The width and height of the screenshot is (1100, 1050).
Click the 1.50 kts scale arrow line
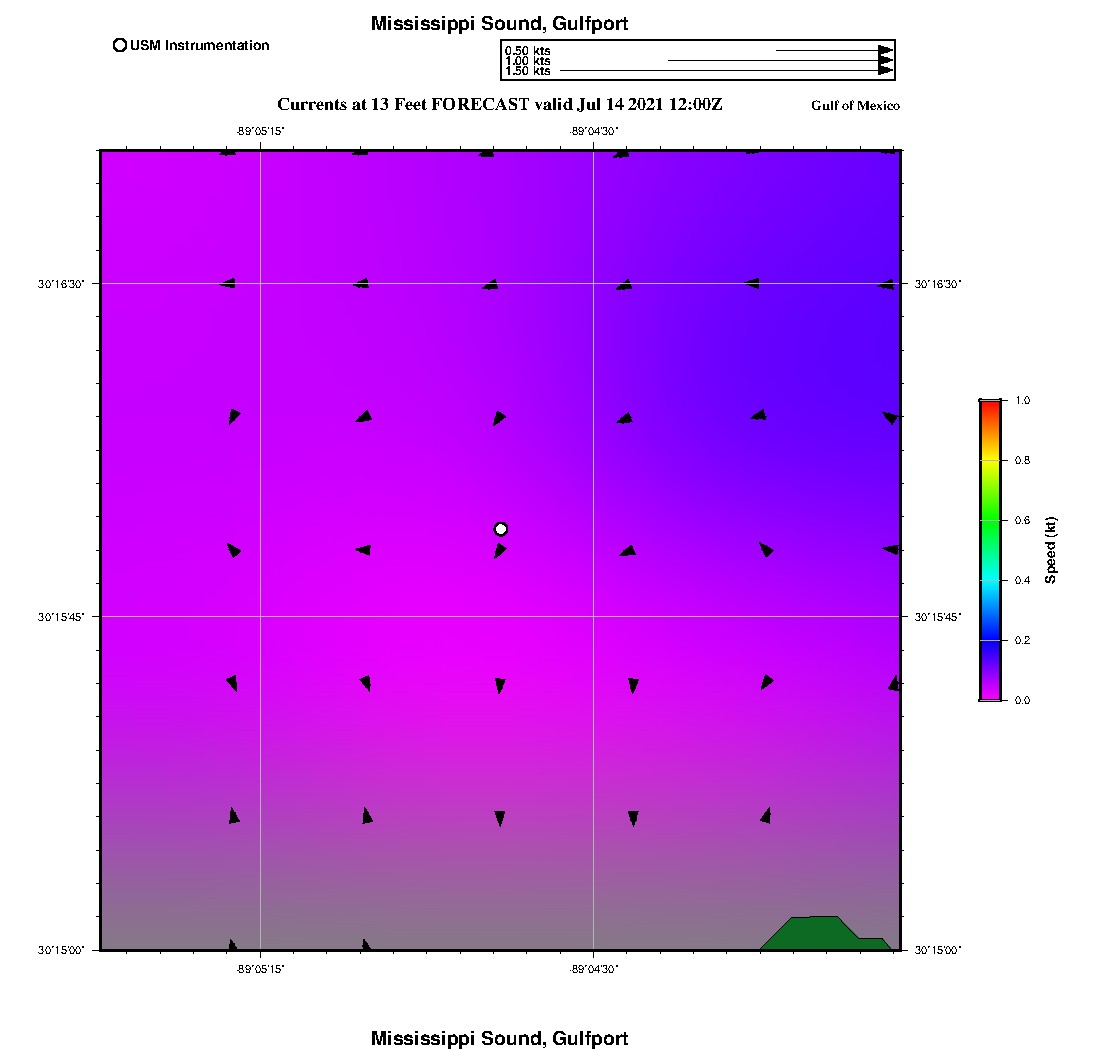point(720,71)
